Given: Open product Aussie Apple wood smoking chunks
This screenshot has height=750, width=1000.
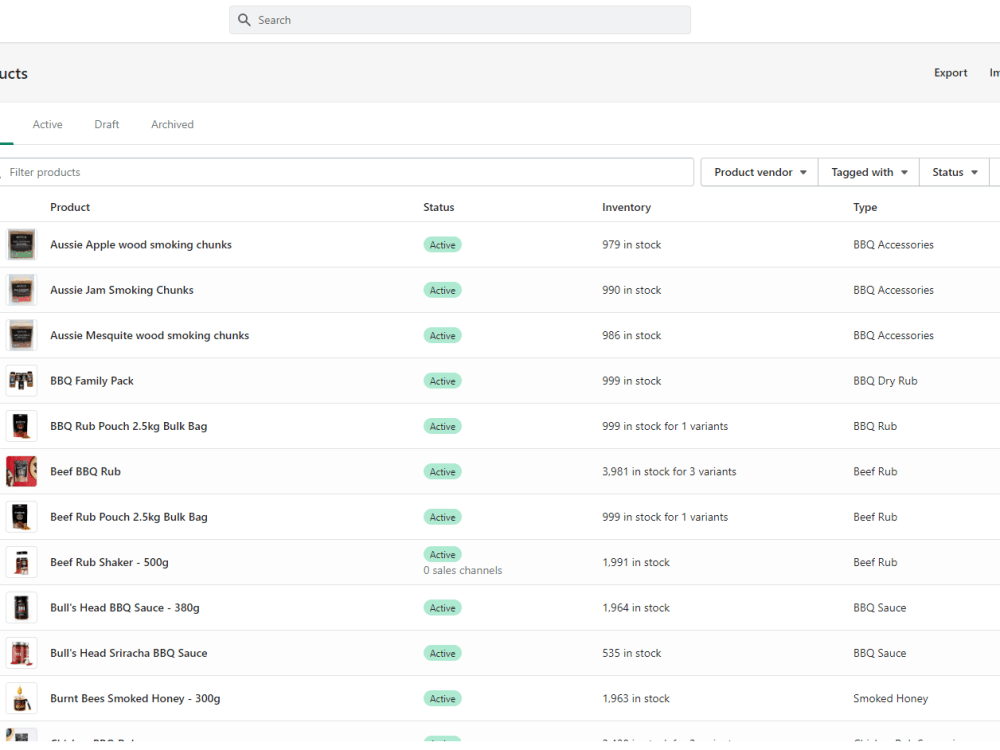Looking at the screenshot, I should pyautogui.click(x=141, y=245).
